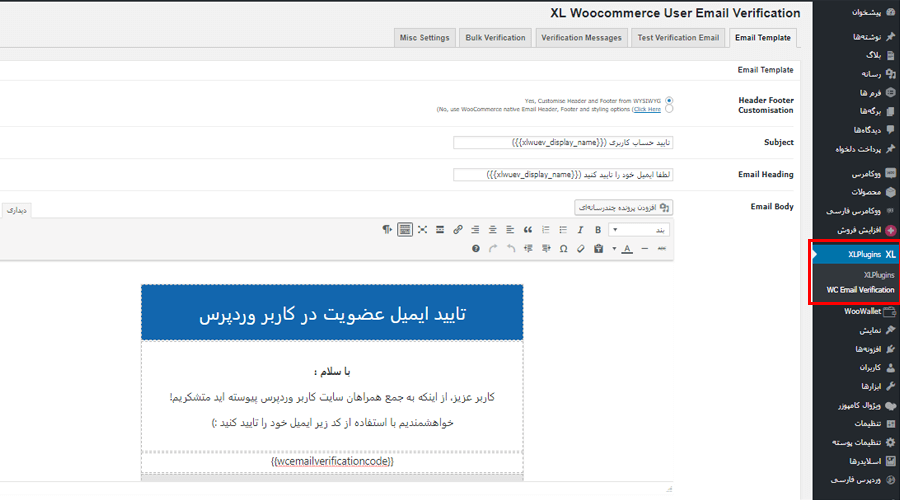Image resolution: width=900 pixels, height=500 pixels.
Task: Select 'Yes, Customise Header and Footer from WYSIWYG'
Action: click(x=669, y=100)
